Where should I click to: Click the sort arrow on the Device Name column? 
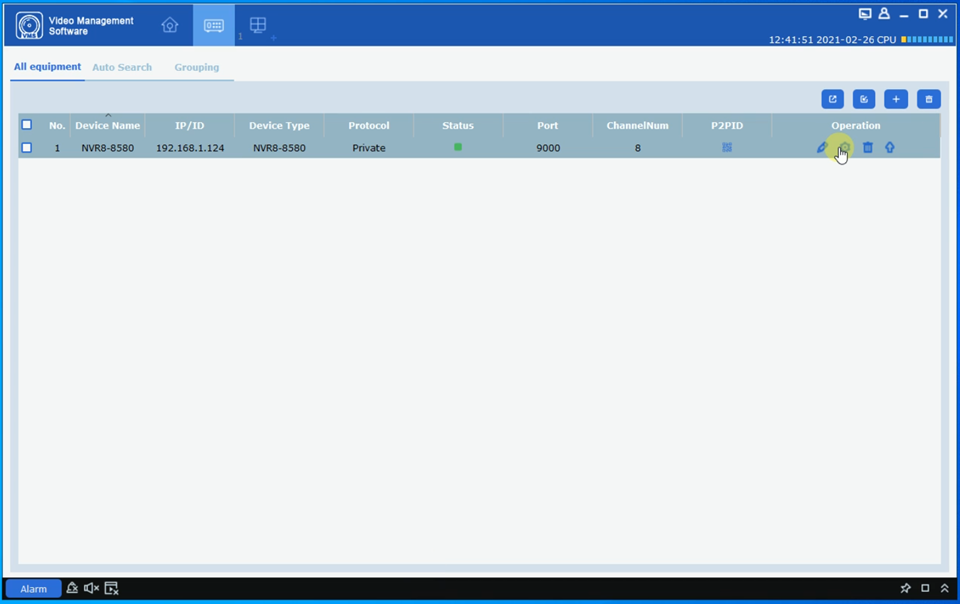[107, 116]
